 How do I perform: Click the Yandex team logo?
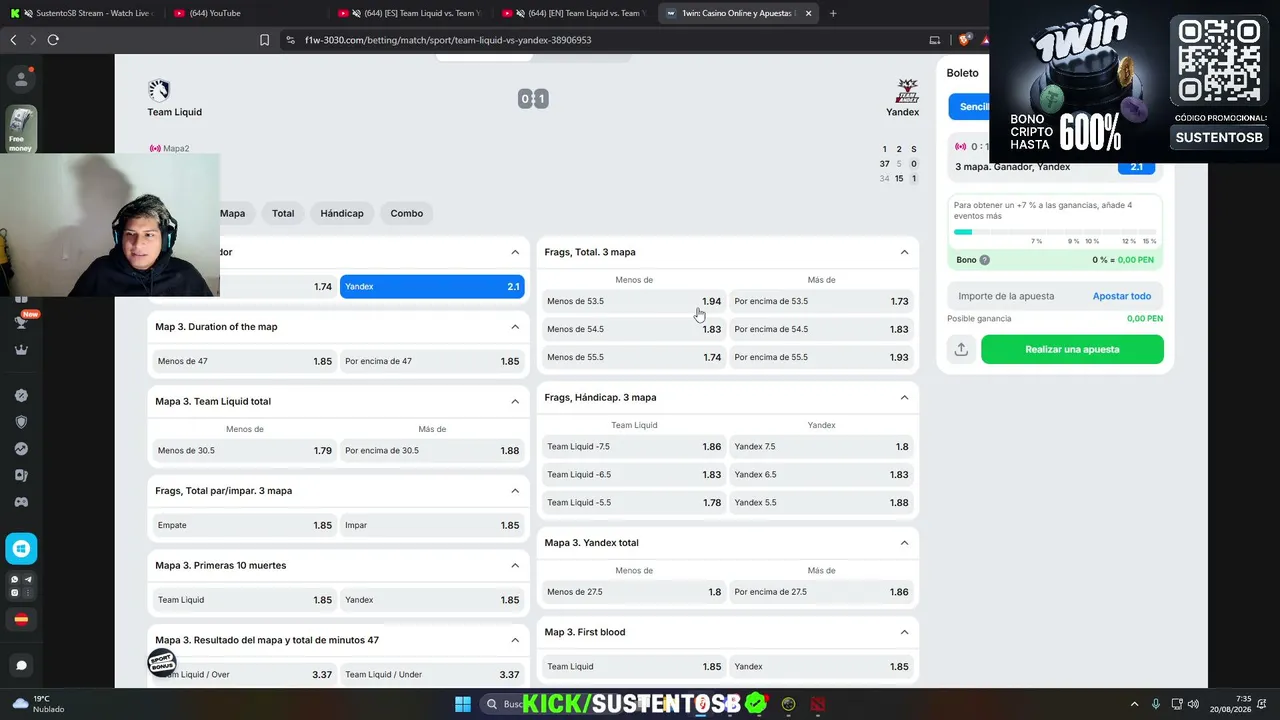pos(907,91)
